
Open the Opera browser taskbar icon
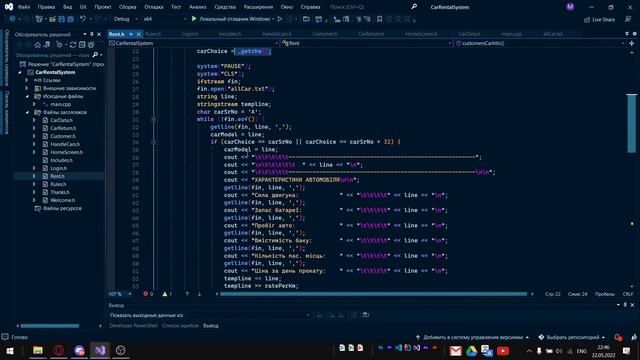coord(58,350)
